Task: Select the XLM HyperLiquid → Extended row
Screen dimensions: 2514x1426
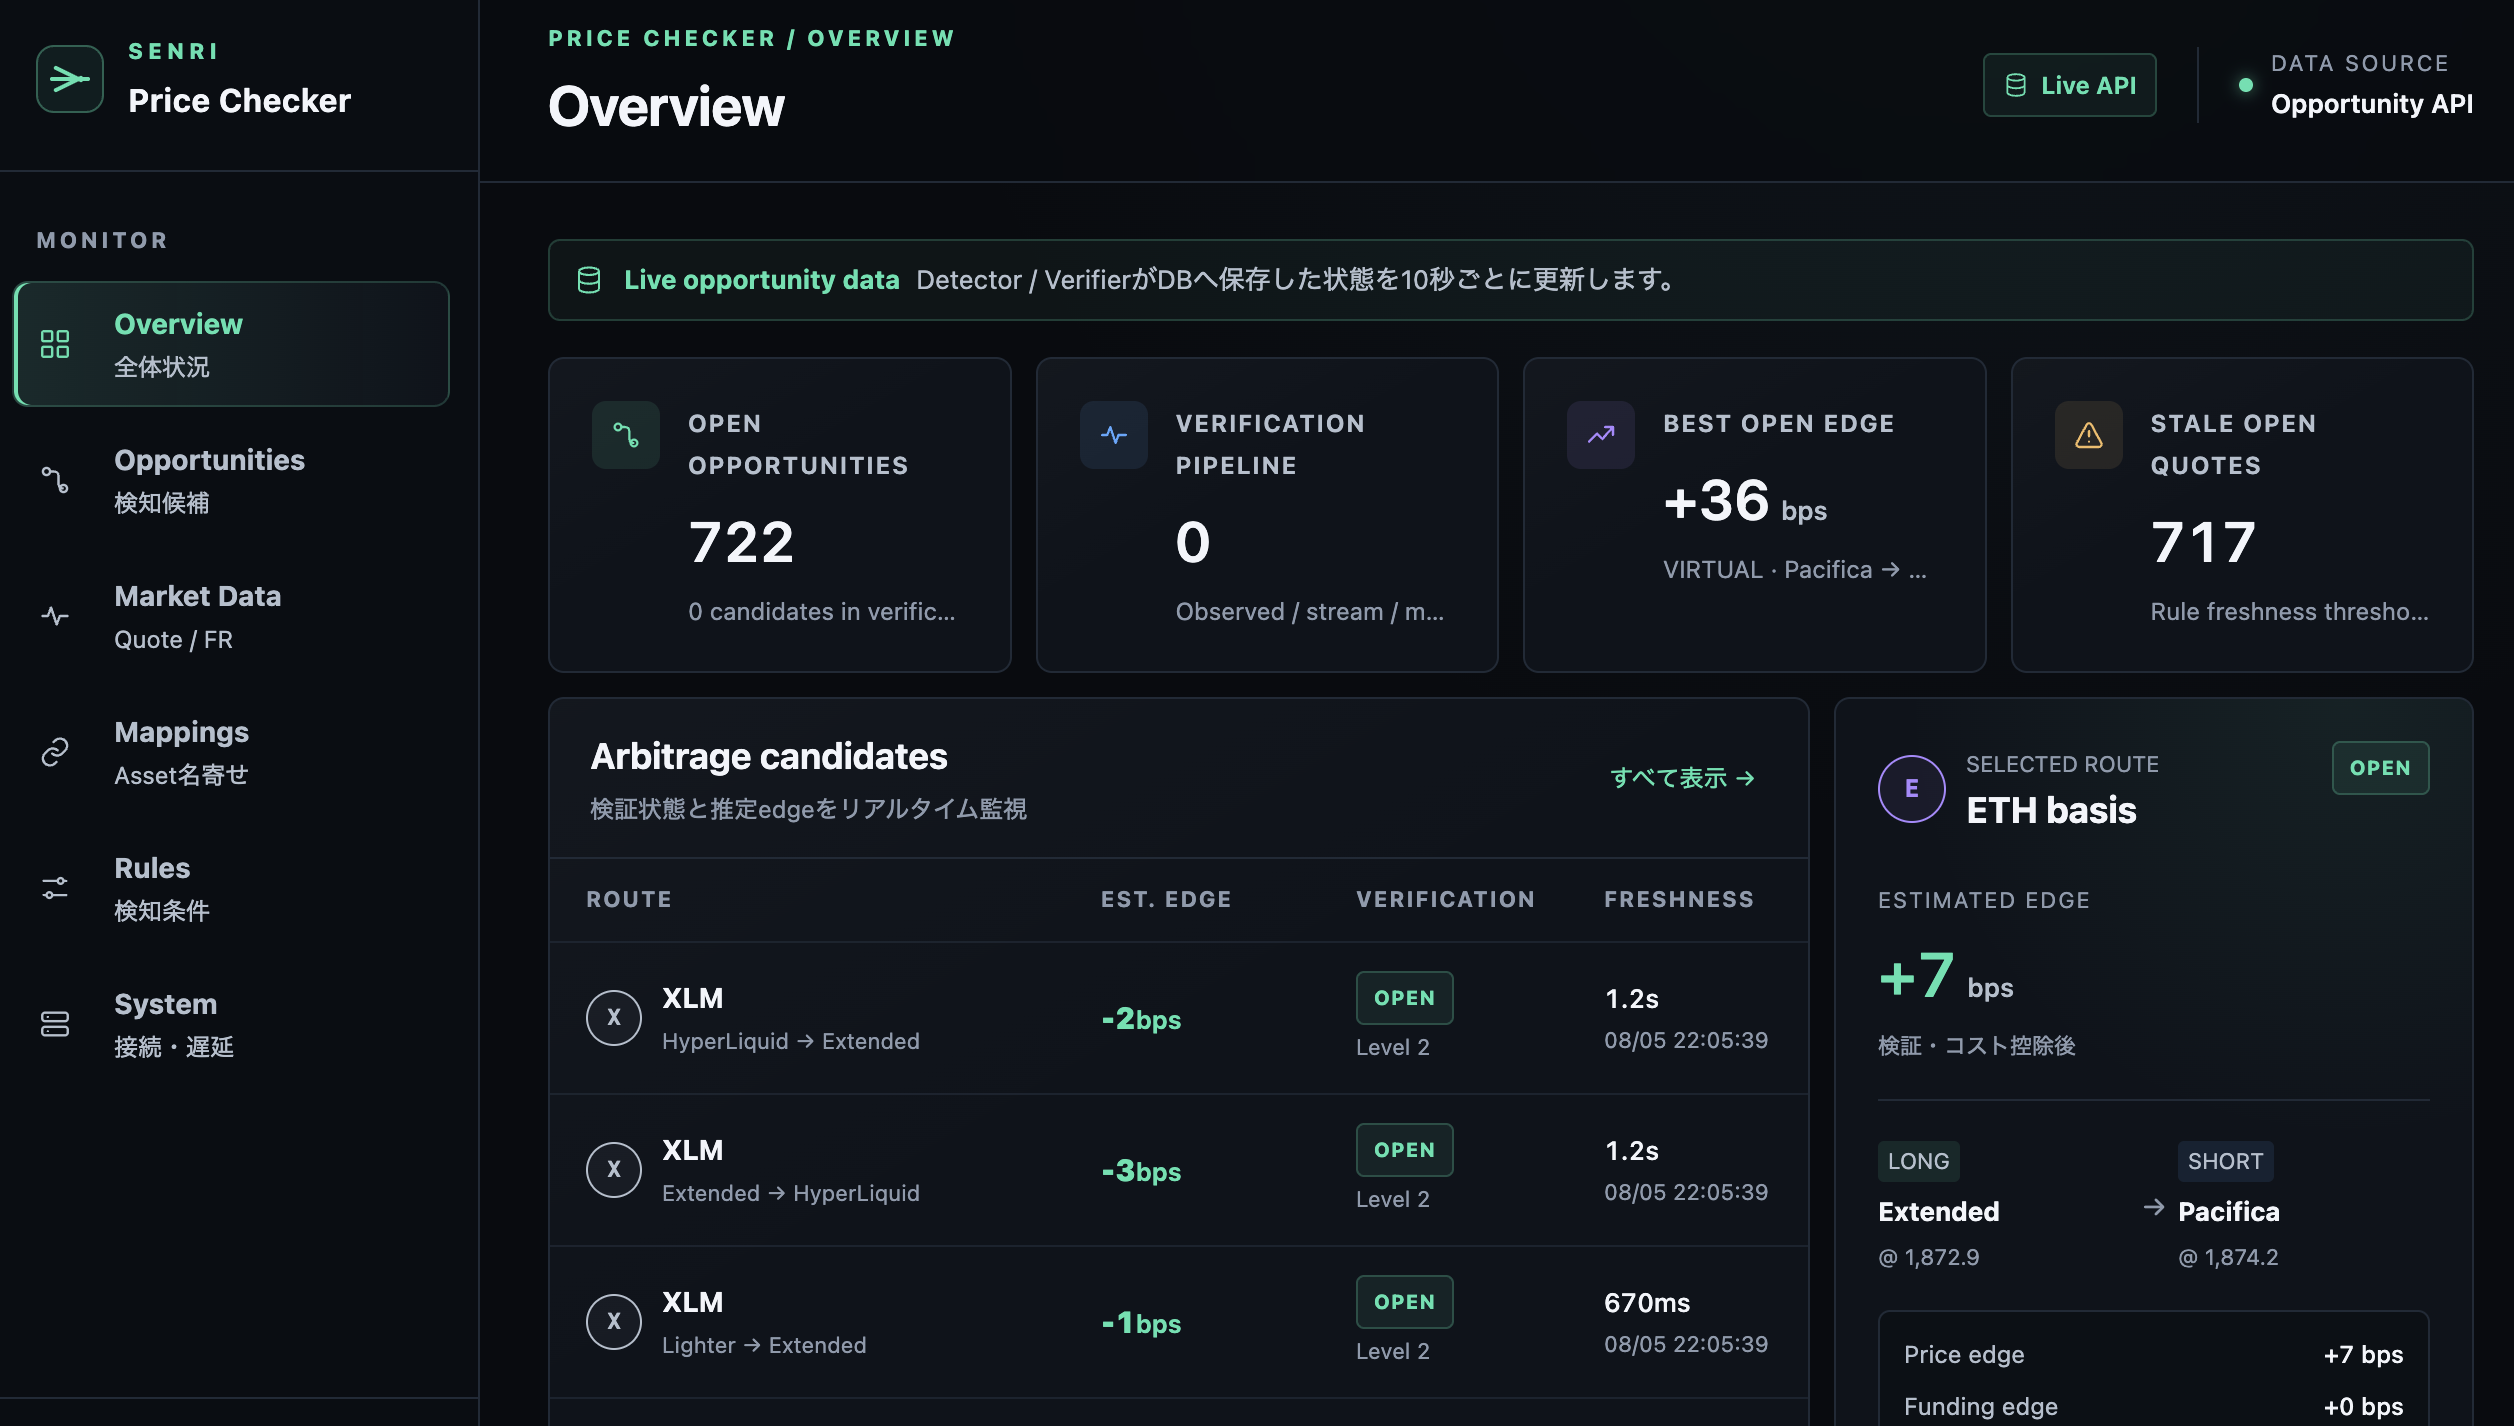Action: tap(1178, 1018)
